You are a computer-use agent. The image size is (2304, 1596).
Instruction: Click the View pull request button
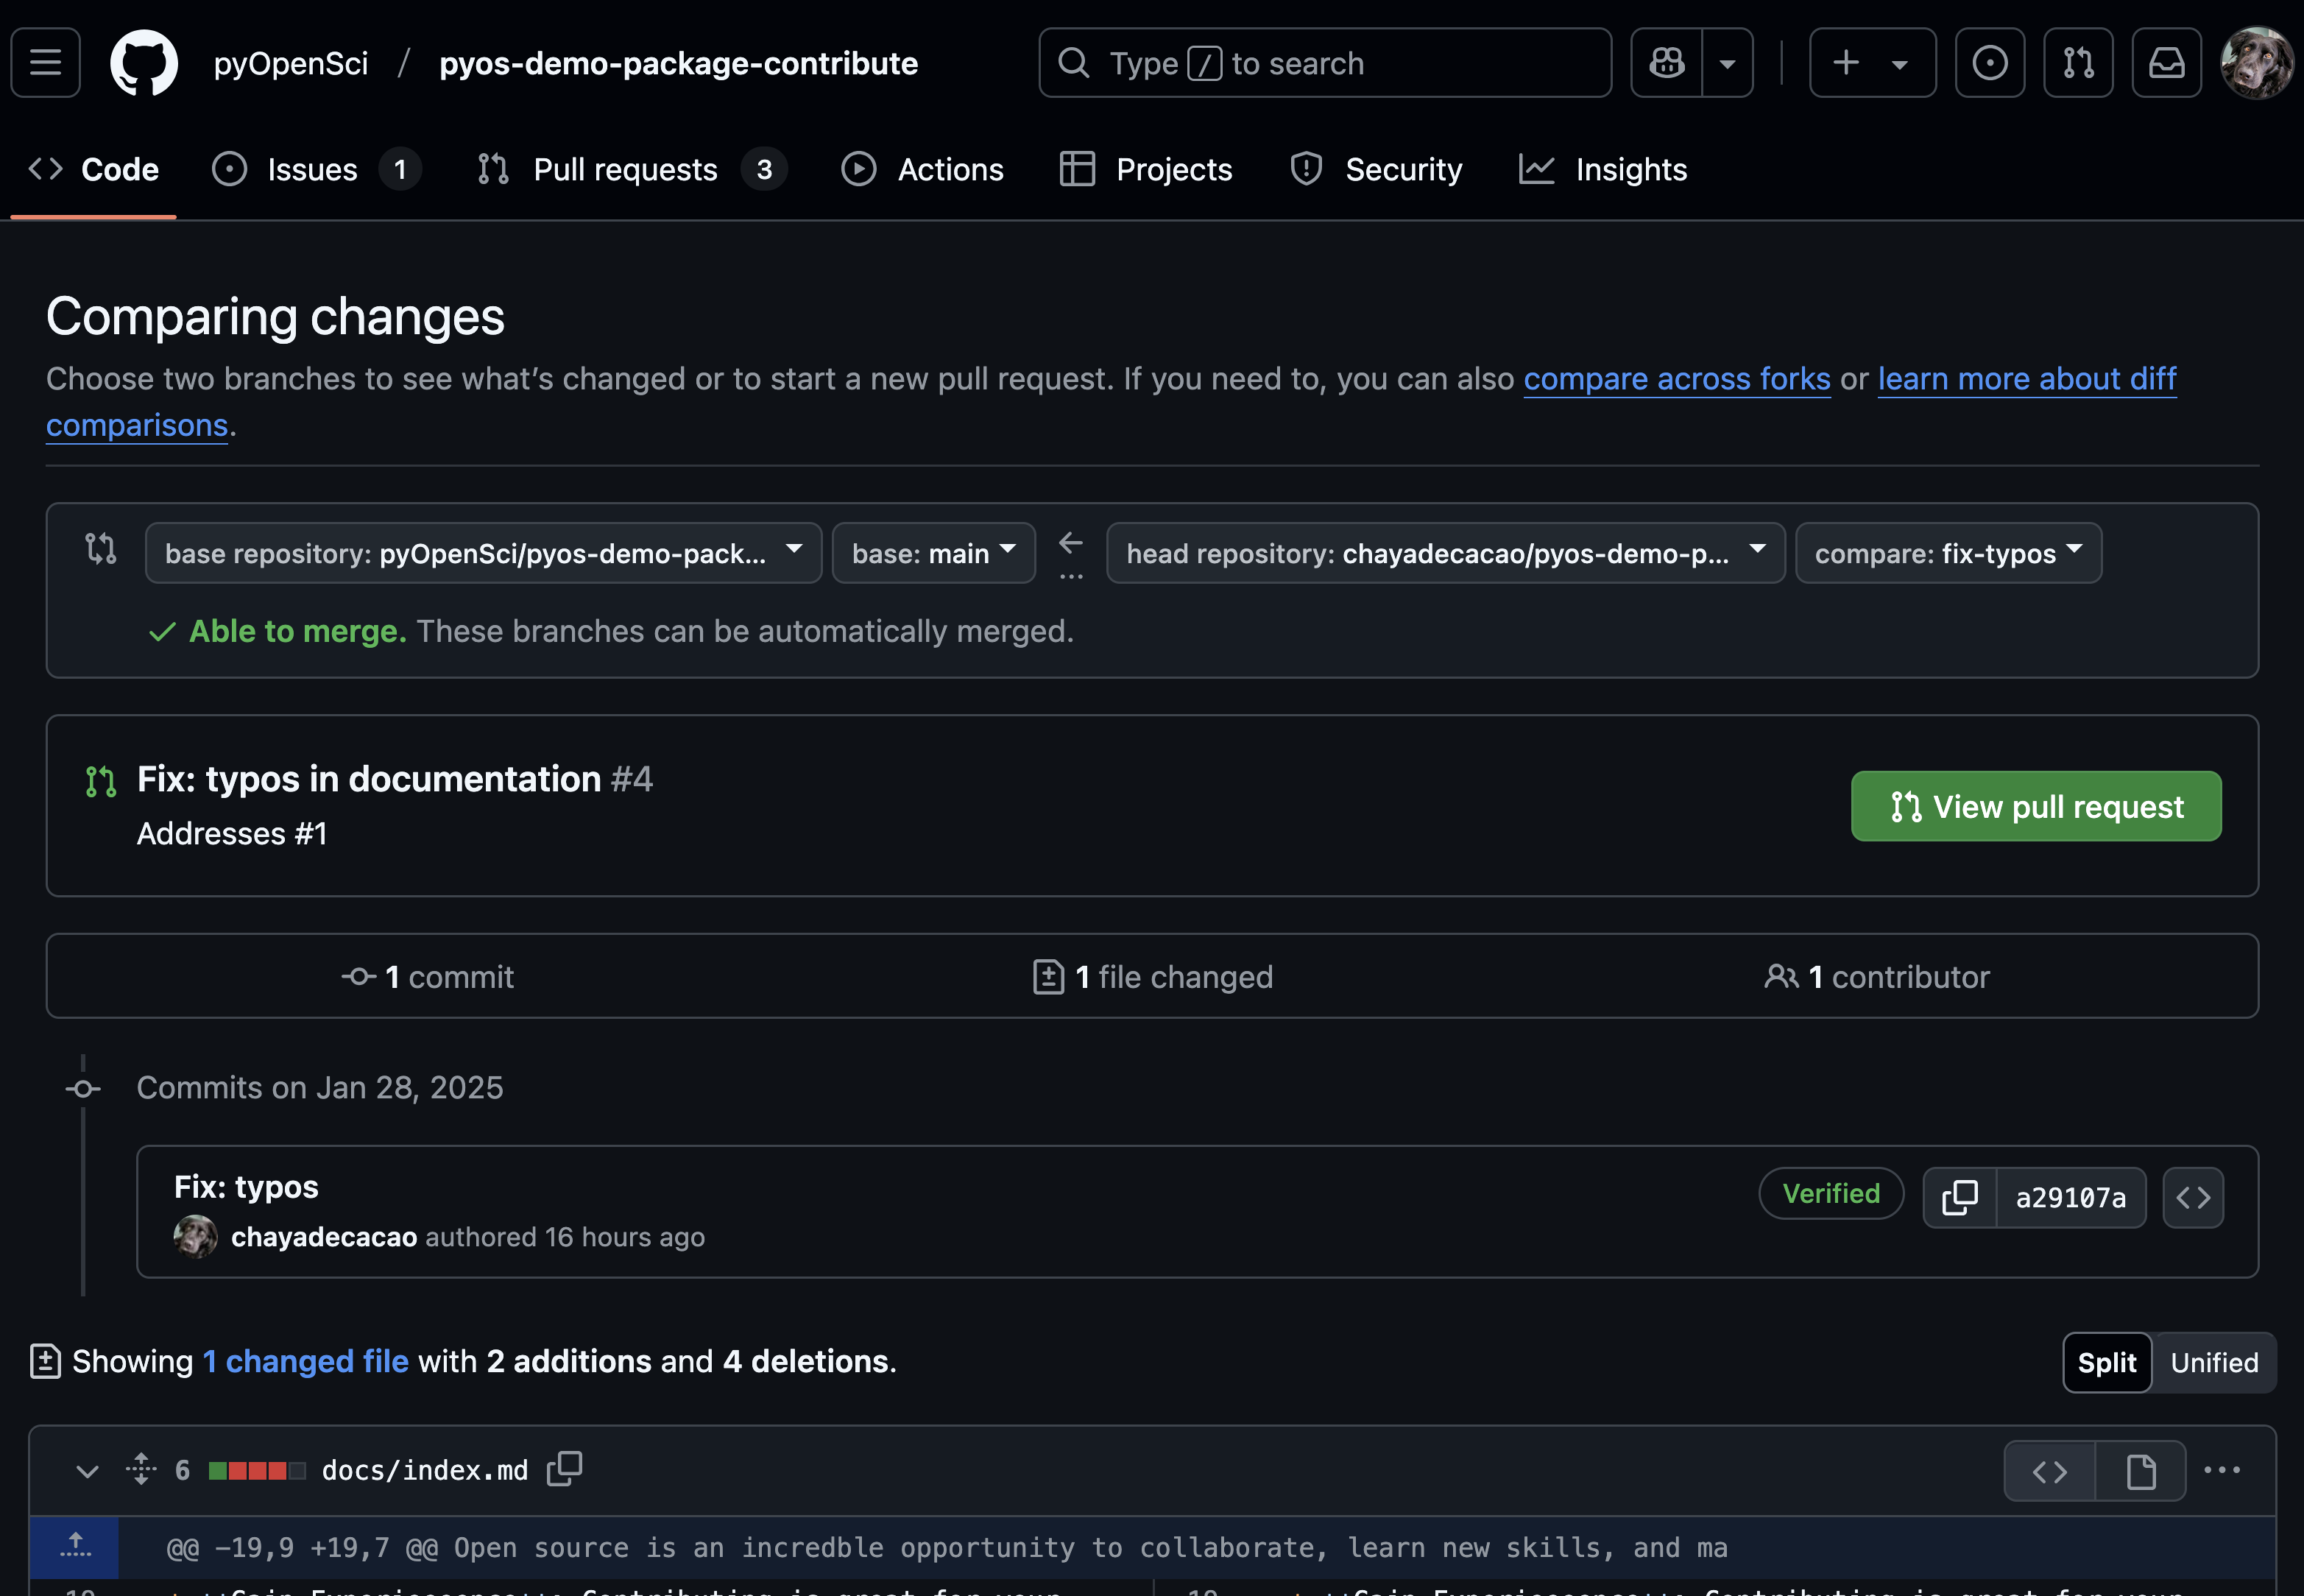(x=2036, y=806)
